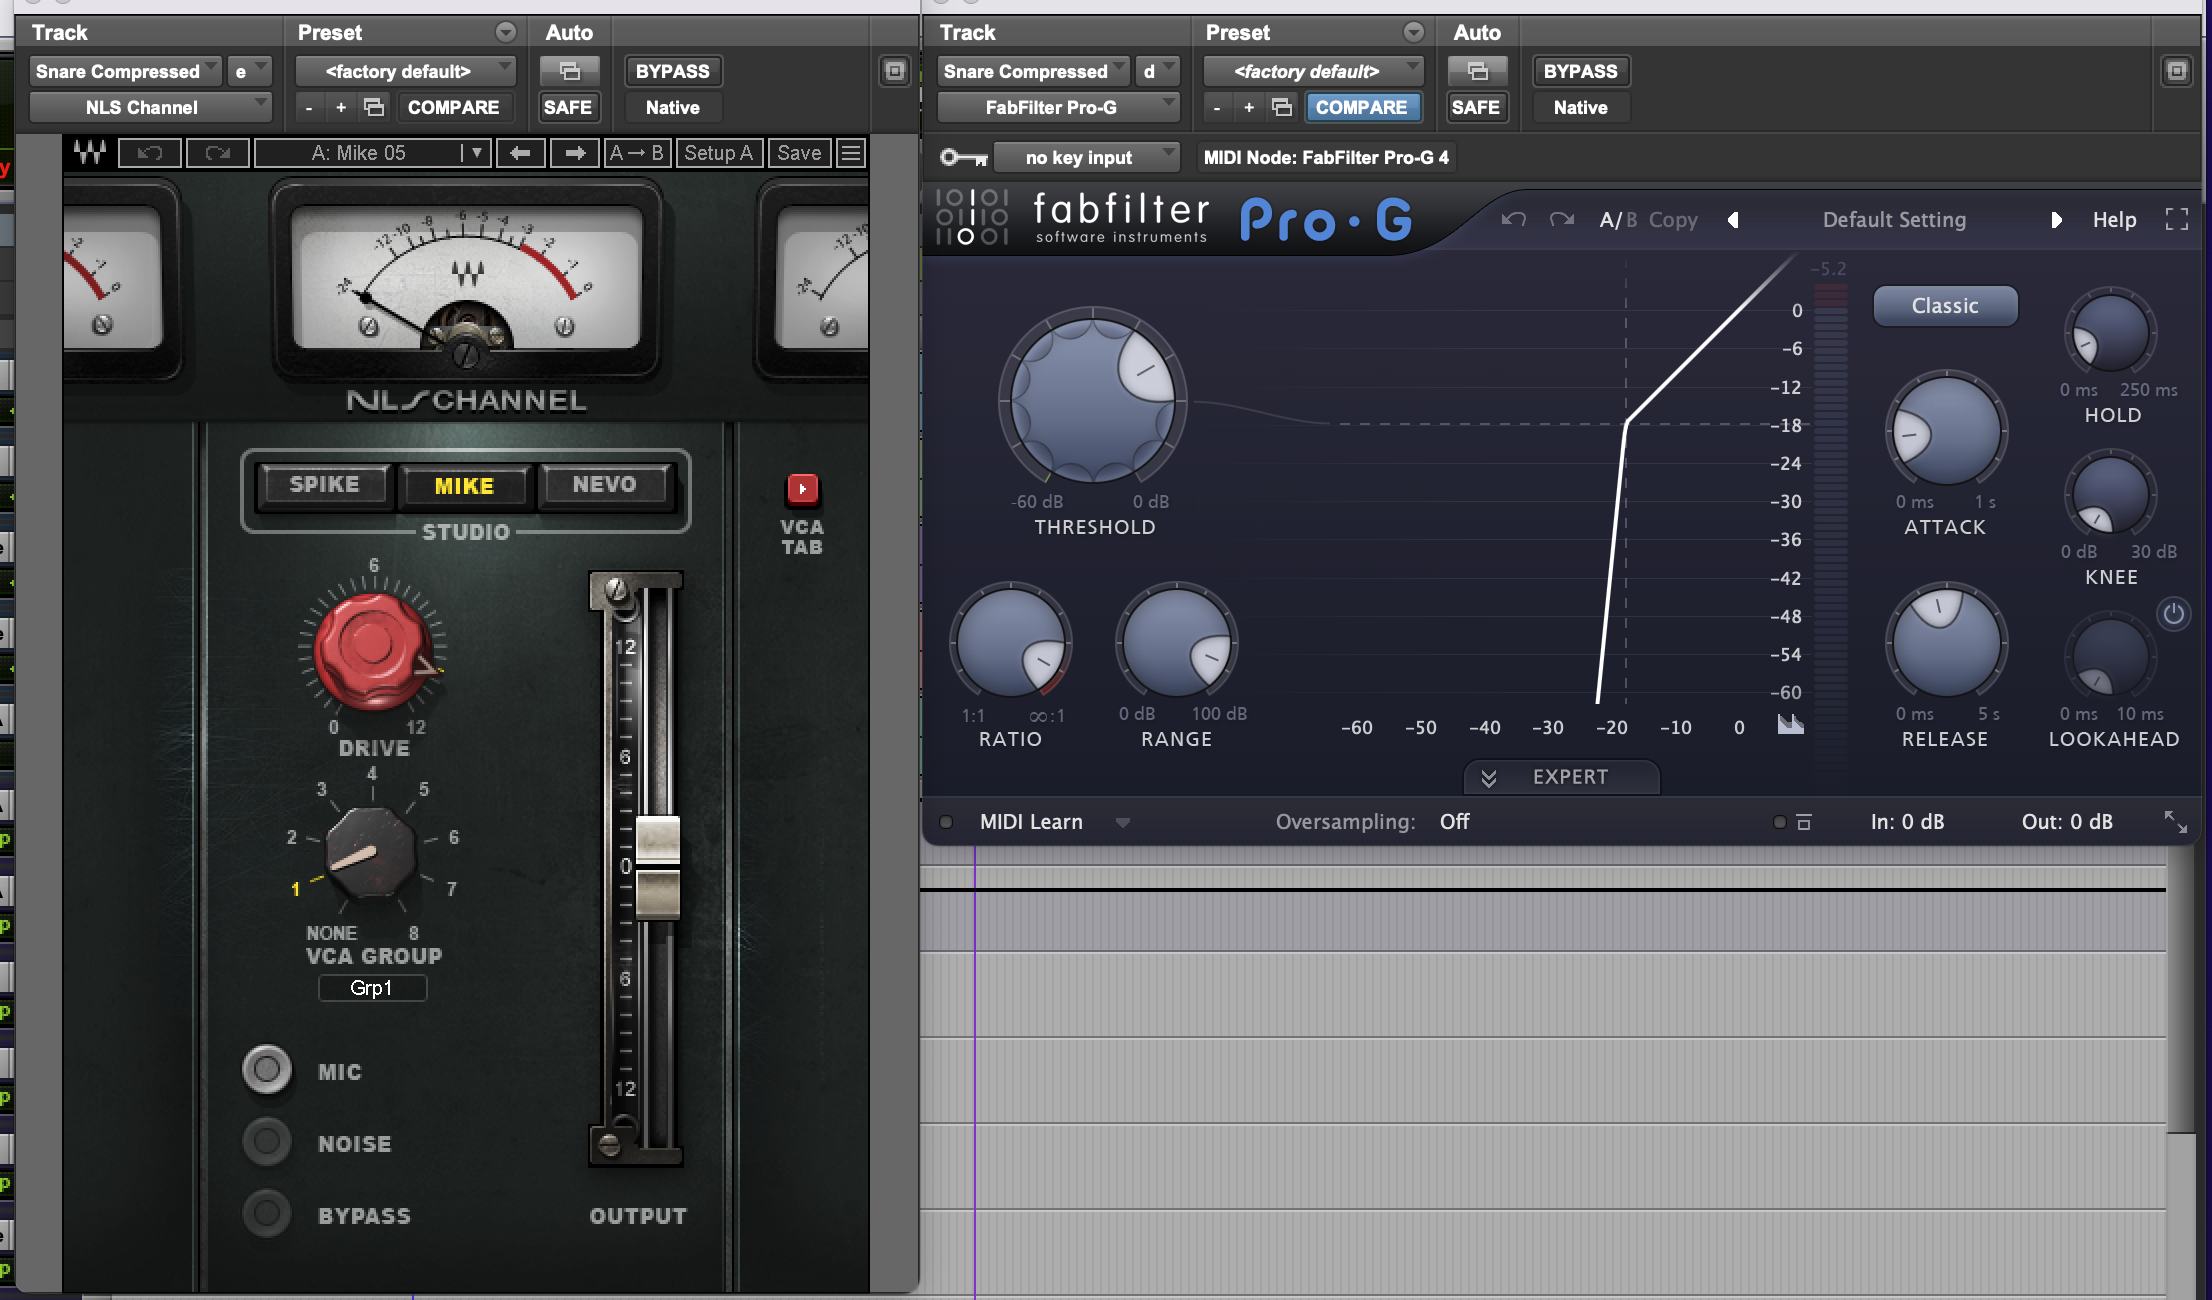Toggle the MIDI Learn indicator in Pro-G
This screenshot has height=1300, width=2212.
[x=946, y=822]
